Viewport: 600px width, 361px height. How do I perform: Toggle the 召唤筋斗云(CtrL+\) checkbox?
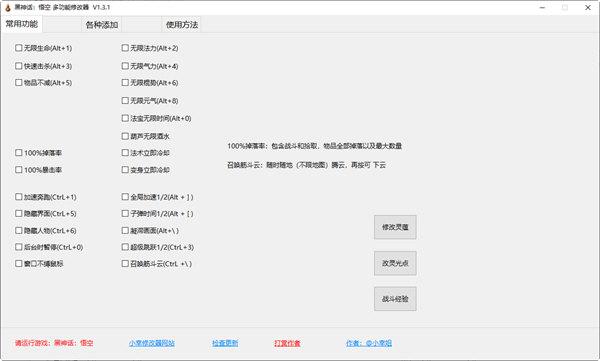click(125, 263)
